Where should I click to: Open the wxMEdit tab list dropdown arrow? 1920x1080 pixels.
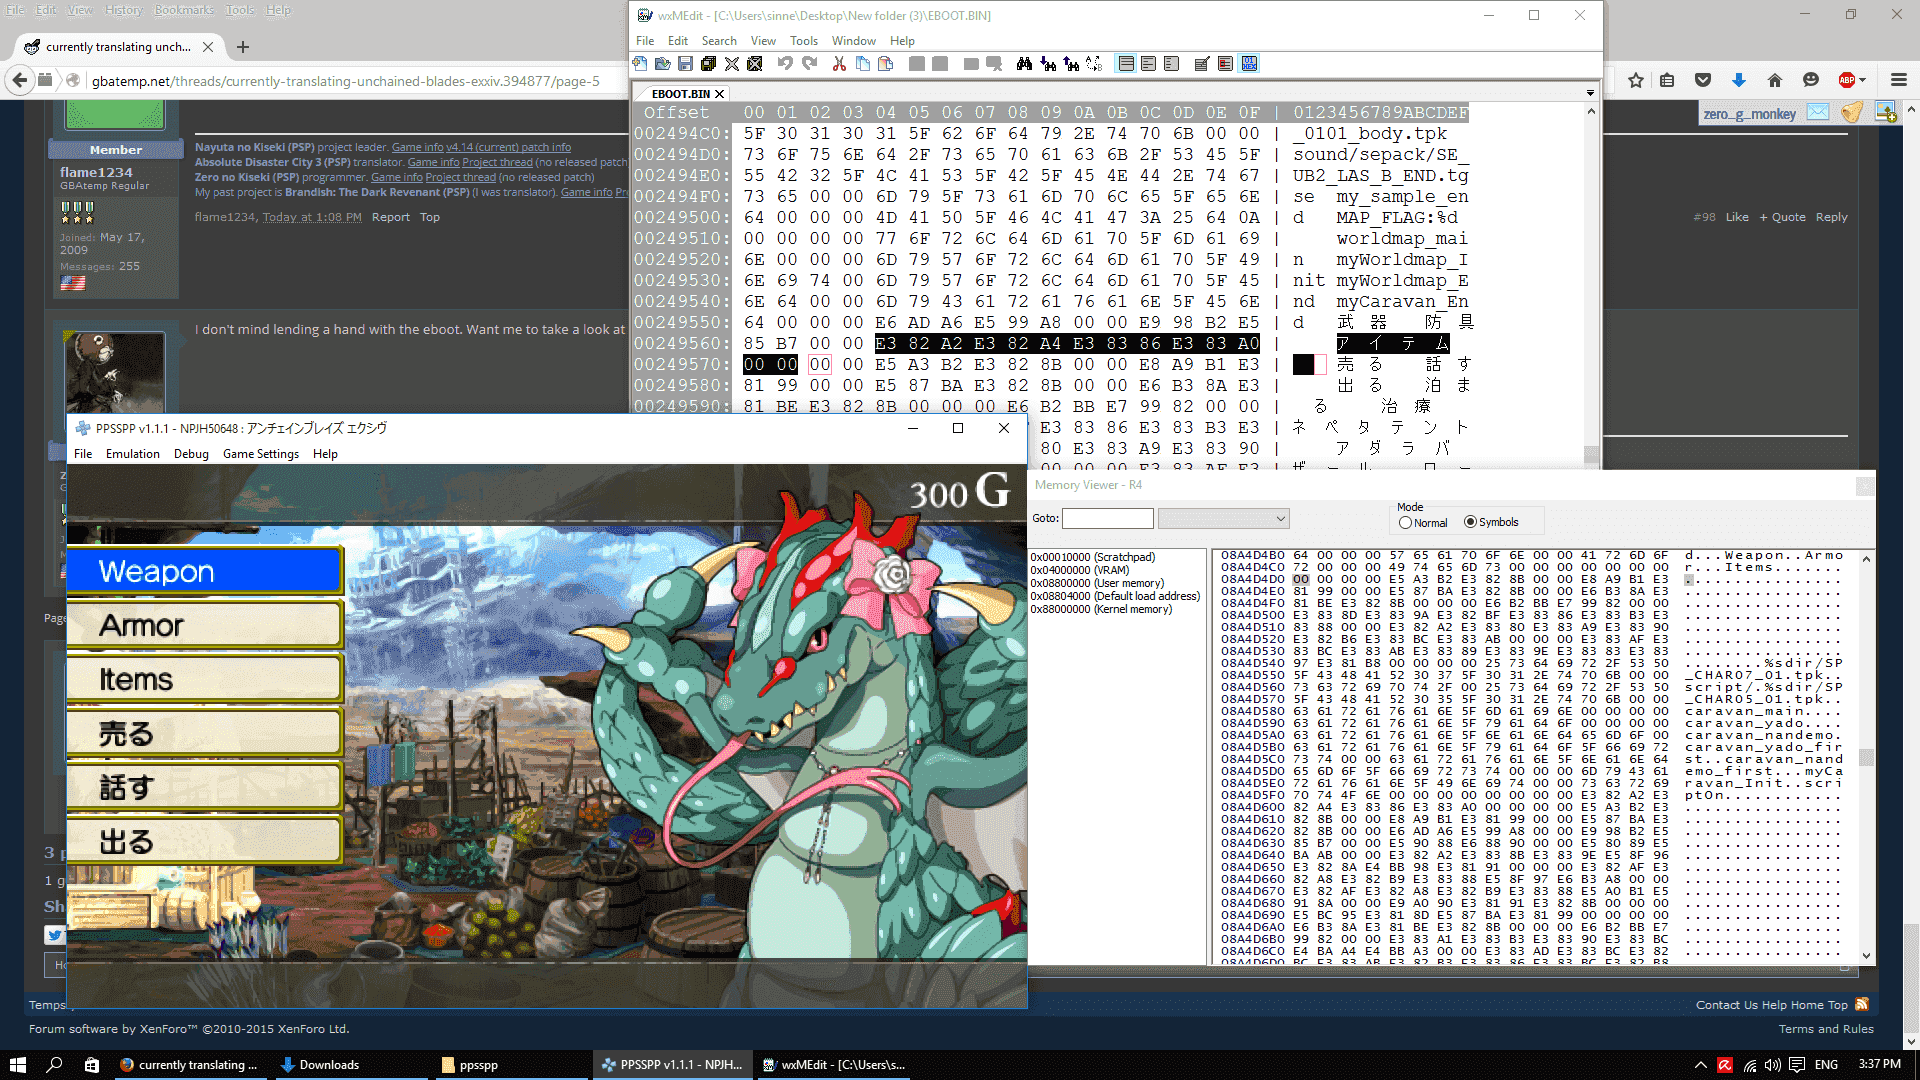tap(1590, 94)
